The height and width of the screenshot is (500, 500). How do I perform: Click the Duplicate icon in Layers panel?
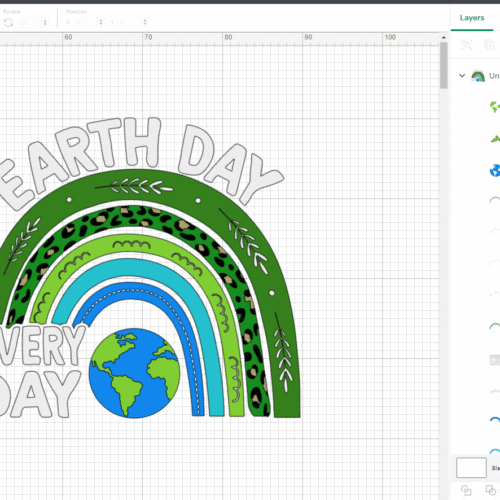point(489,45)
